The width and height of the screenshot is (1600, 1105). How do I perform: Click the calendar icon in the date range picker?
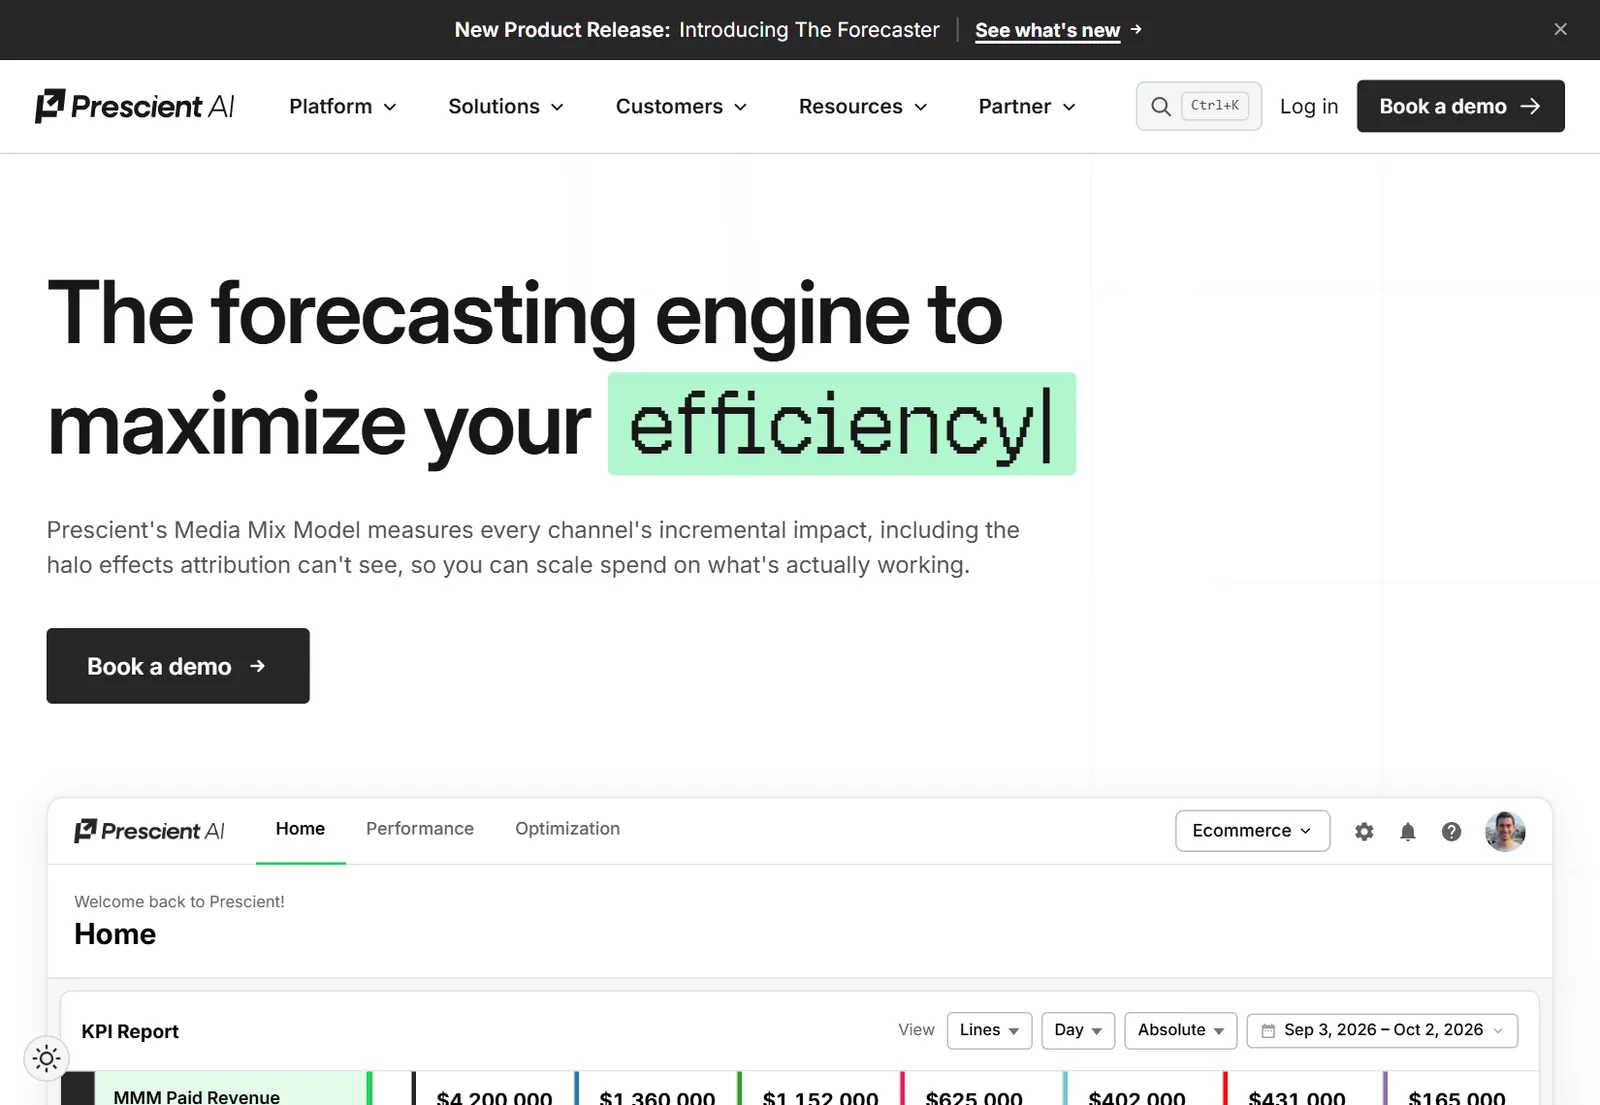tap(1268, 1030)
